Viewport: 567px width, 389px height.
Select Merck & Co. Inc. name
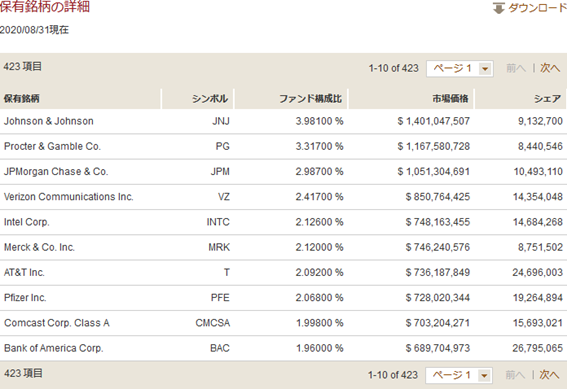pyautogui.click(x=39, y=248)
